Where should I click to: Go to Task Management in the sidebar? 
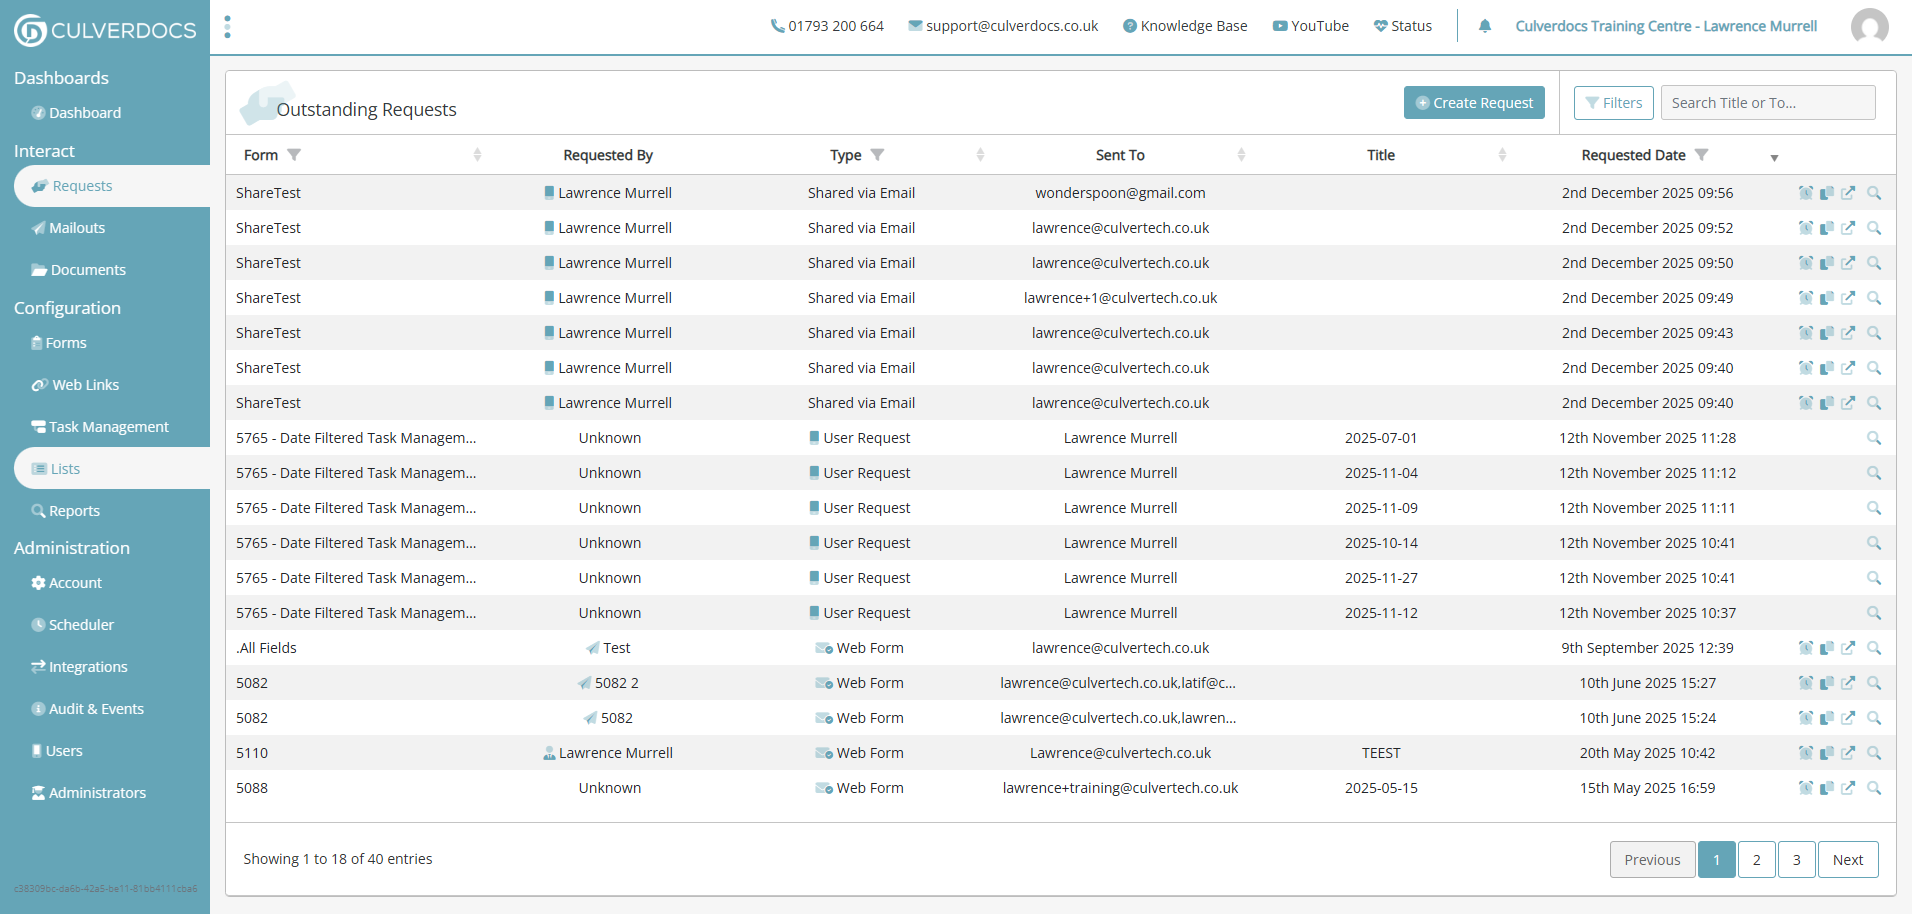coord(108,427)
